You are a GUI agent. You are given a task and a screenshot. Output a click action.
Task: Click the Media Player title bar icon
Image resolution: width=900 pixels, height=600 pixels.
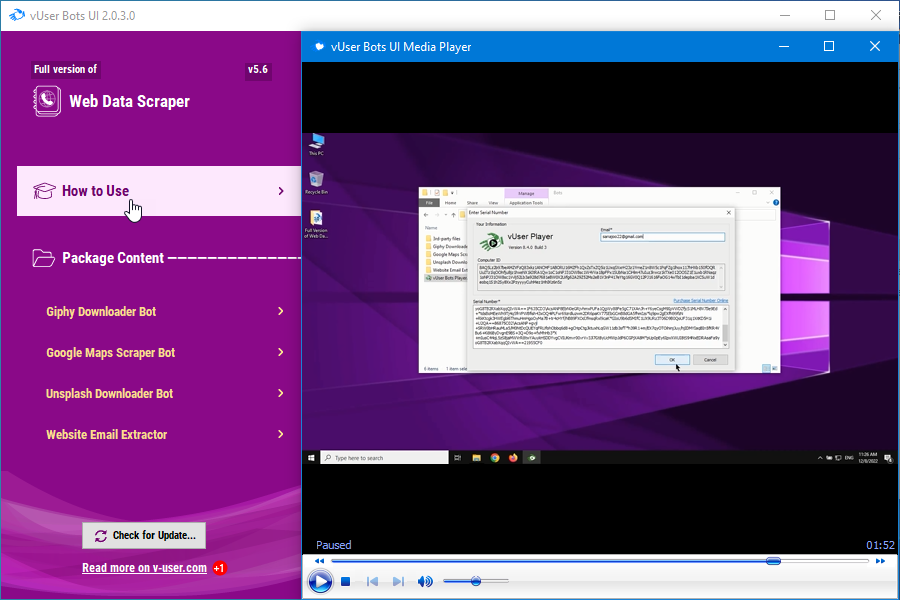319,47
